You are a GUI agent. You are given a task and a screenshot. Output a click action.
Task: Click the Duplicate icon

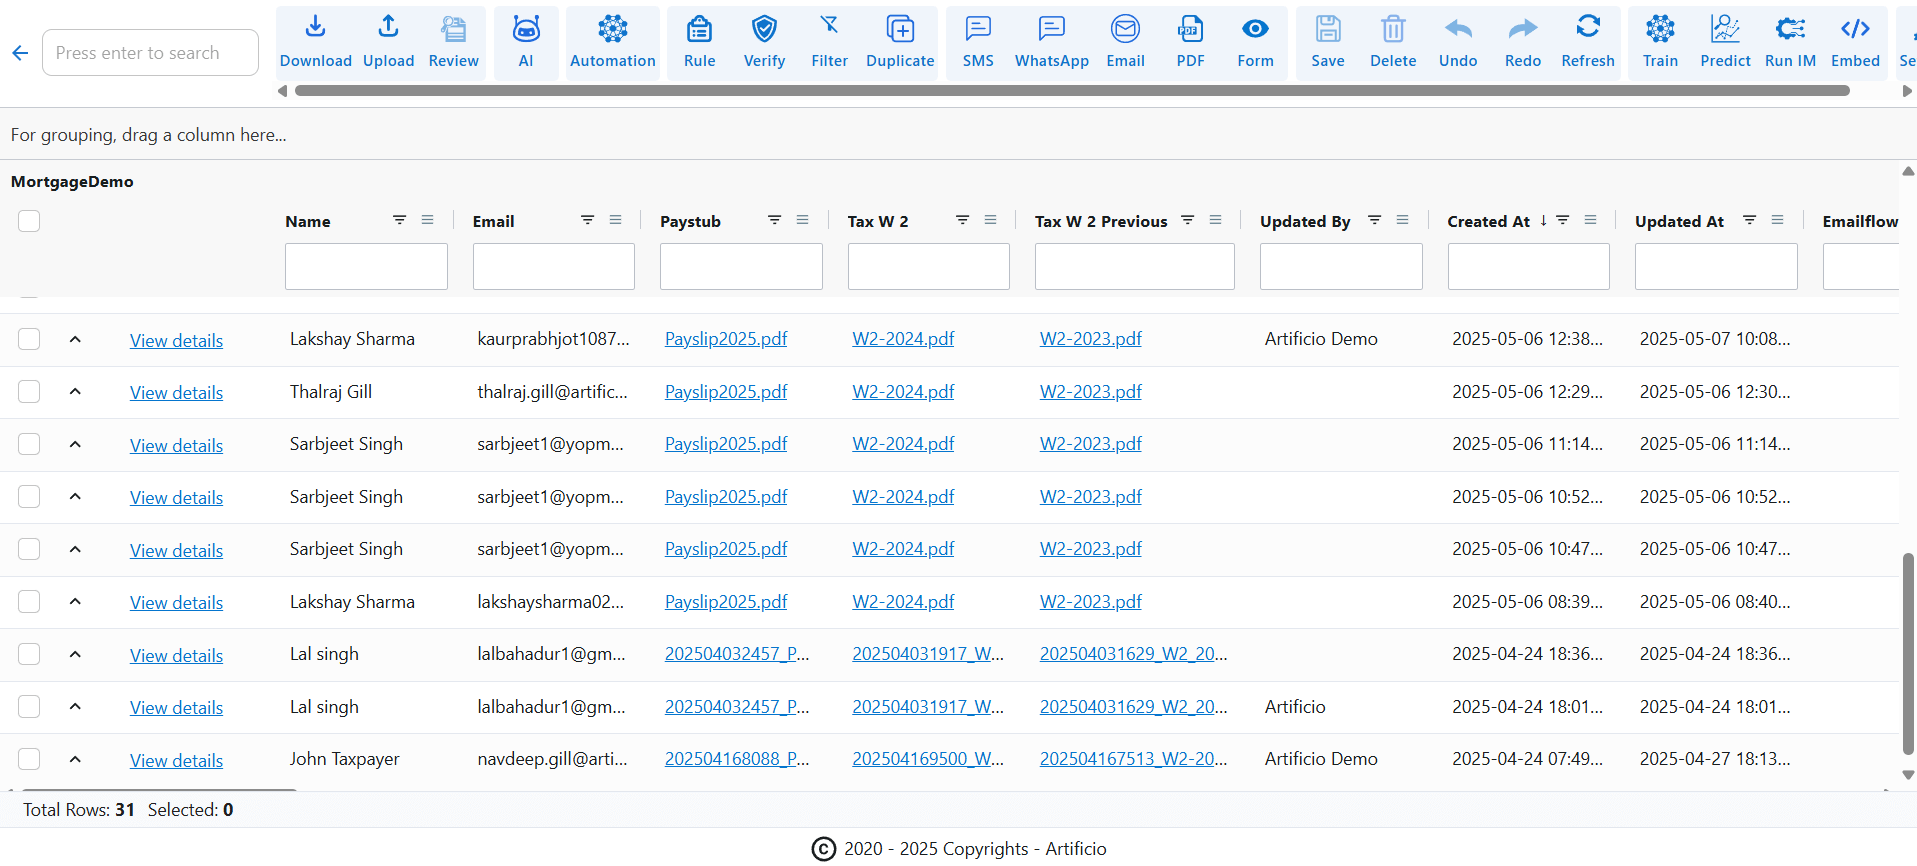(900, 43)
